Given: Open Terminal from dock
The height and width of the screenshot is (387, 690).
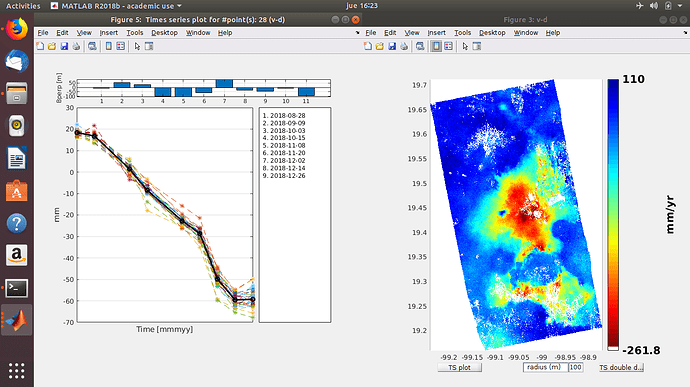Looking at the screenshot, I should pos(17,288).
